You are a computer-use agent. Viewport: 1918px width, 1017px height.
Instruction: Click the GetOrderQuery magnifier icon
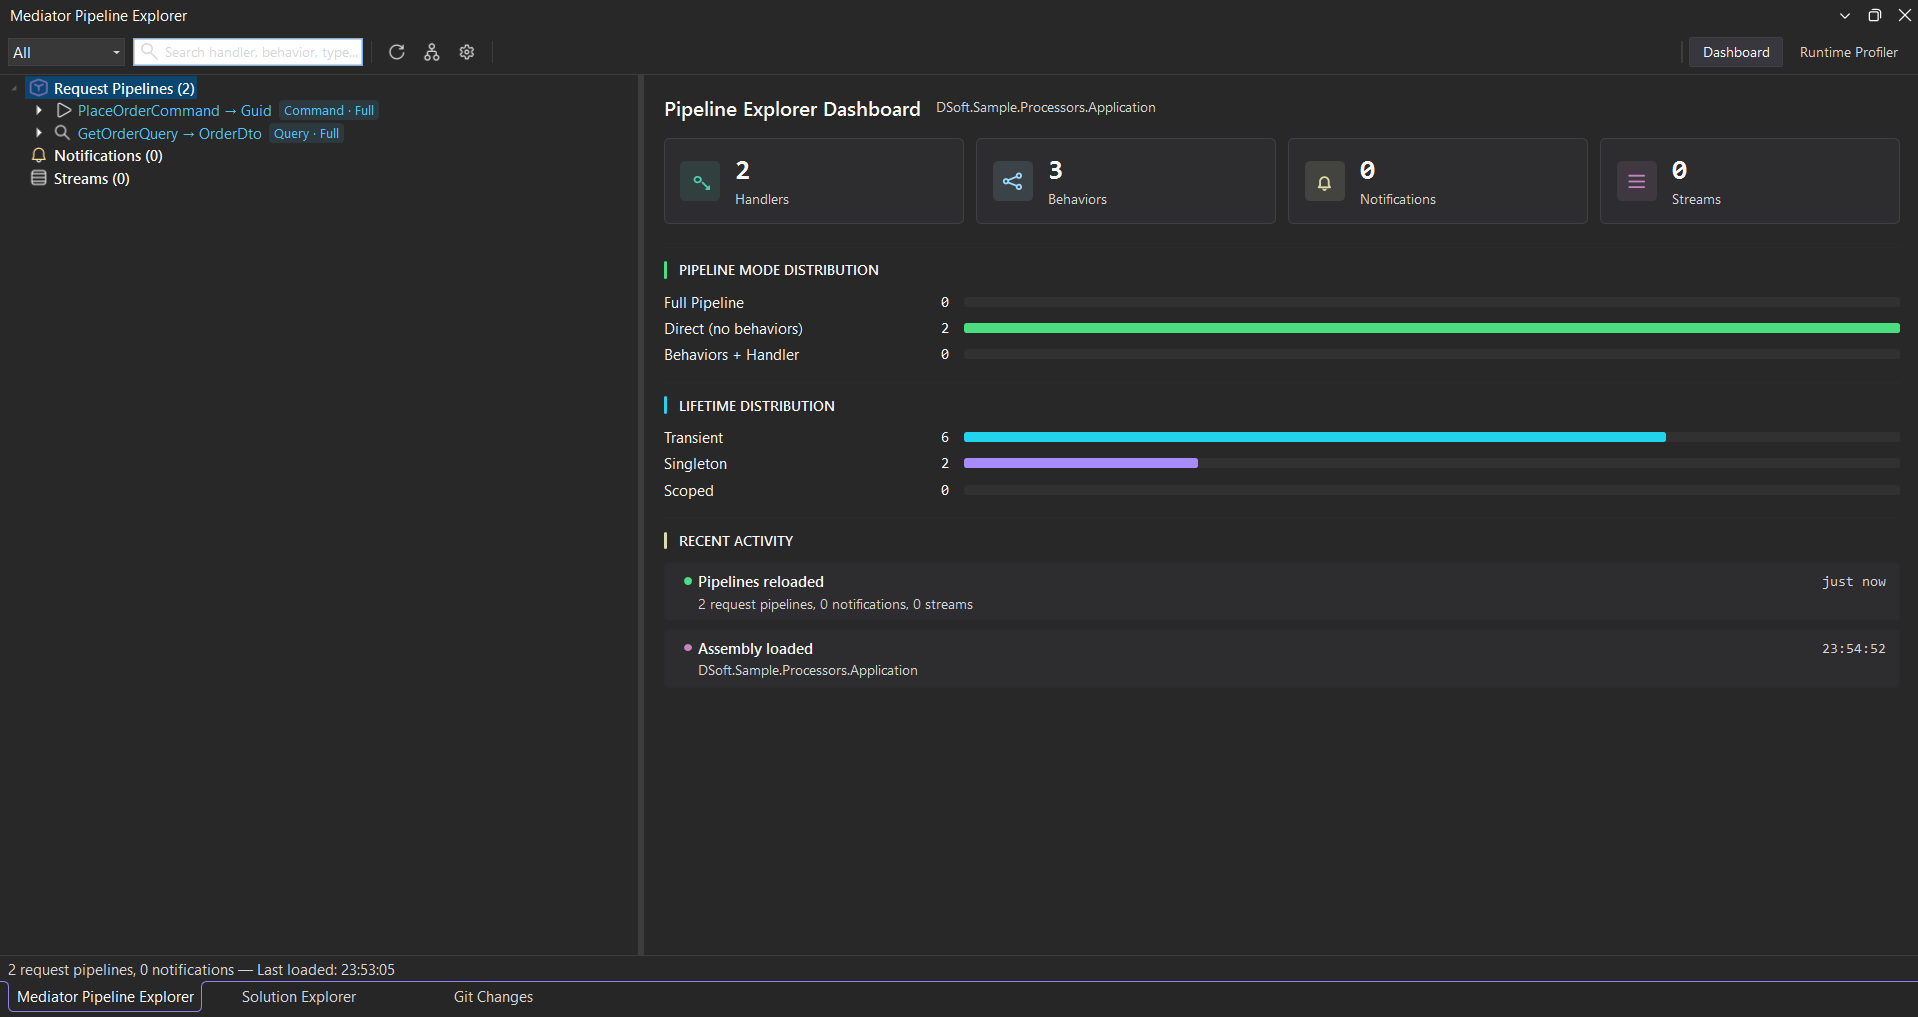pos(62,133)
